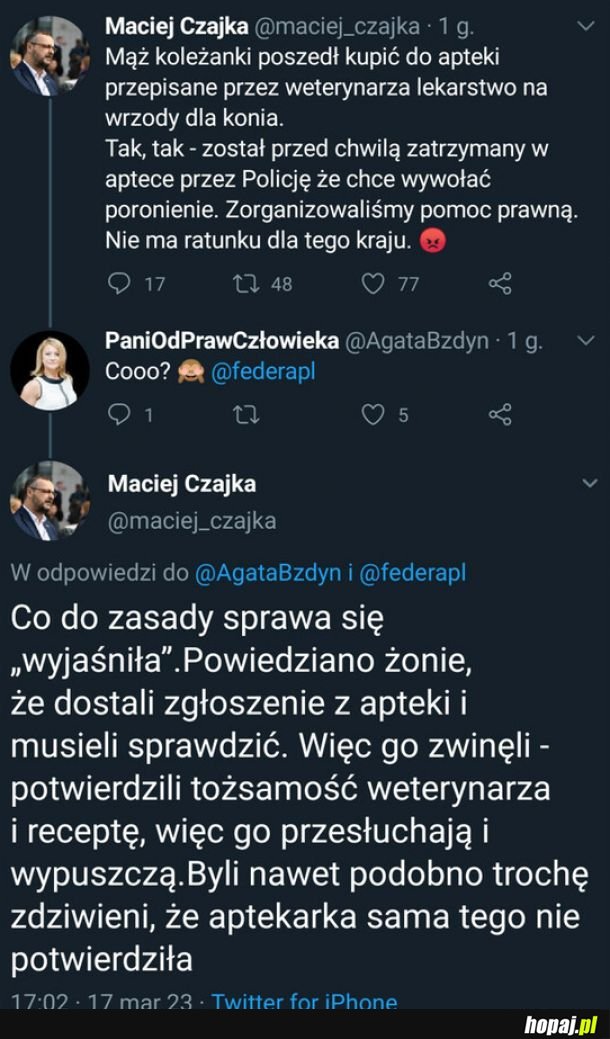Open PaniOdPrawCzłowieka's profile picture

[x=49, y=370]
